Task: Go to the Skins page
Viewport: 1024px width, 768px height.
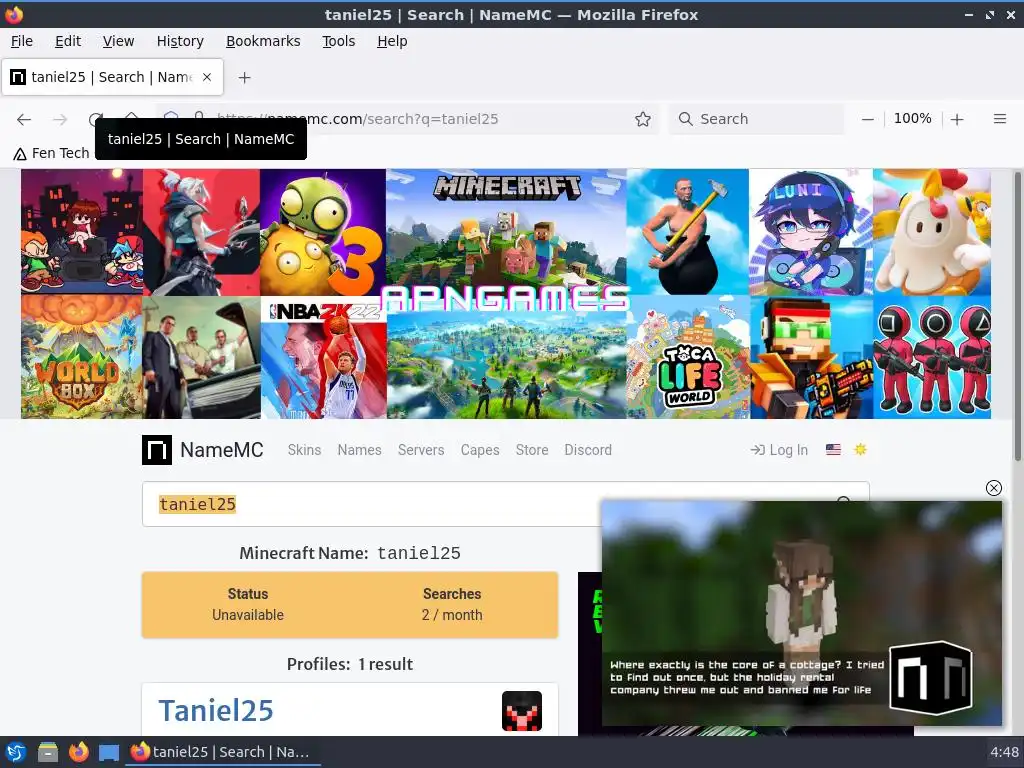Action: [x=304, y=450]
